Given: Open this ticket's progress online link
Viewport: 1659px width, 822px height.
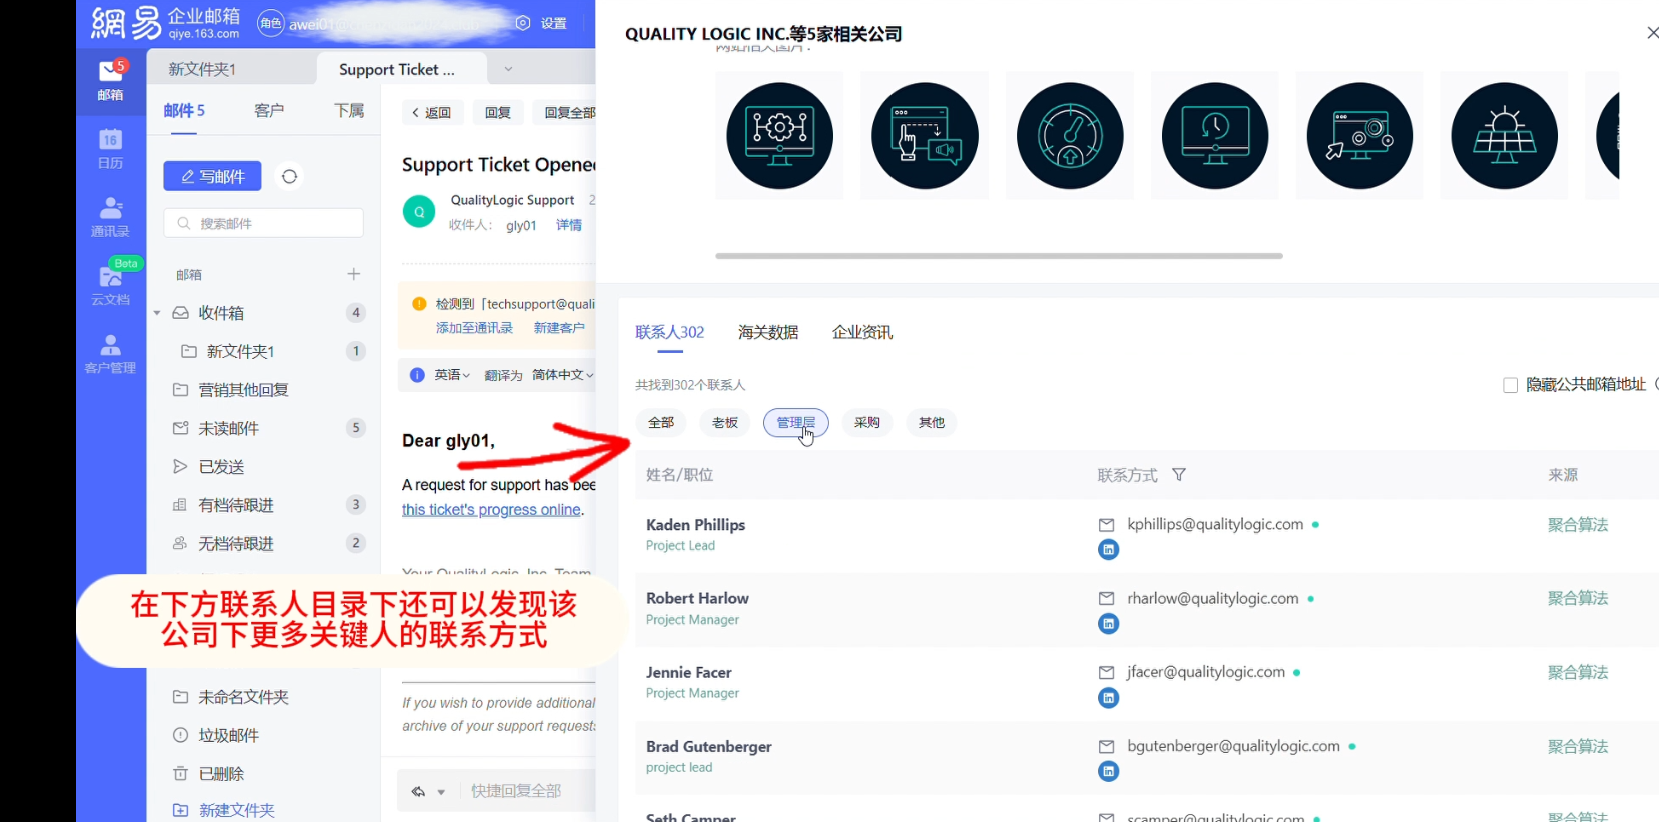Looking at the screenshot, I should 491,510.
